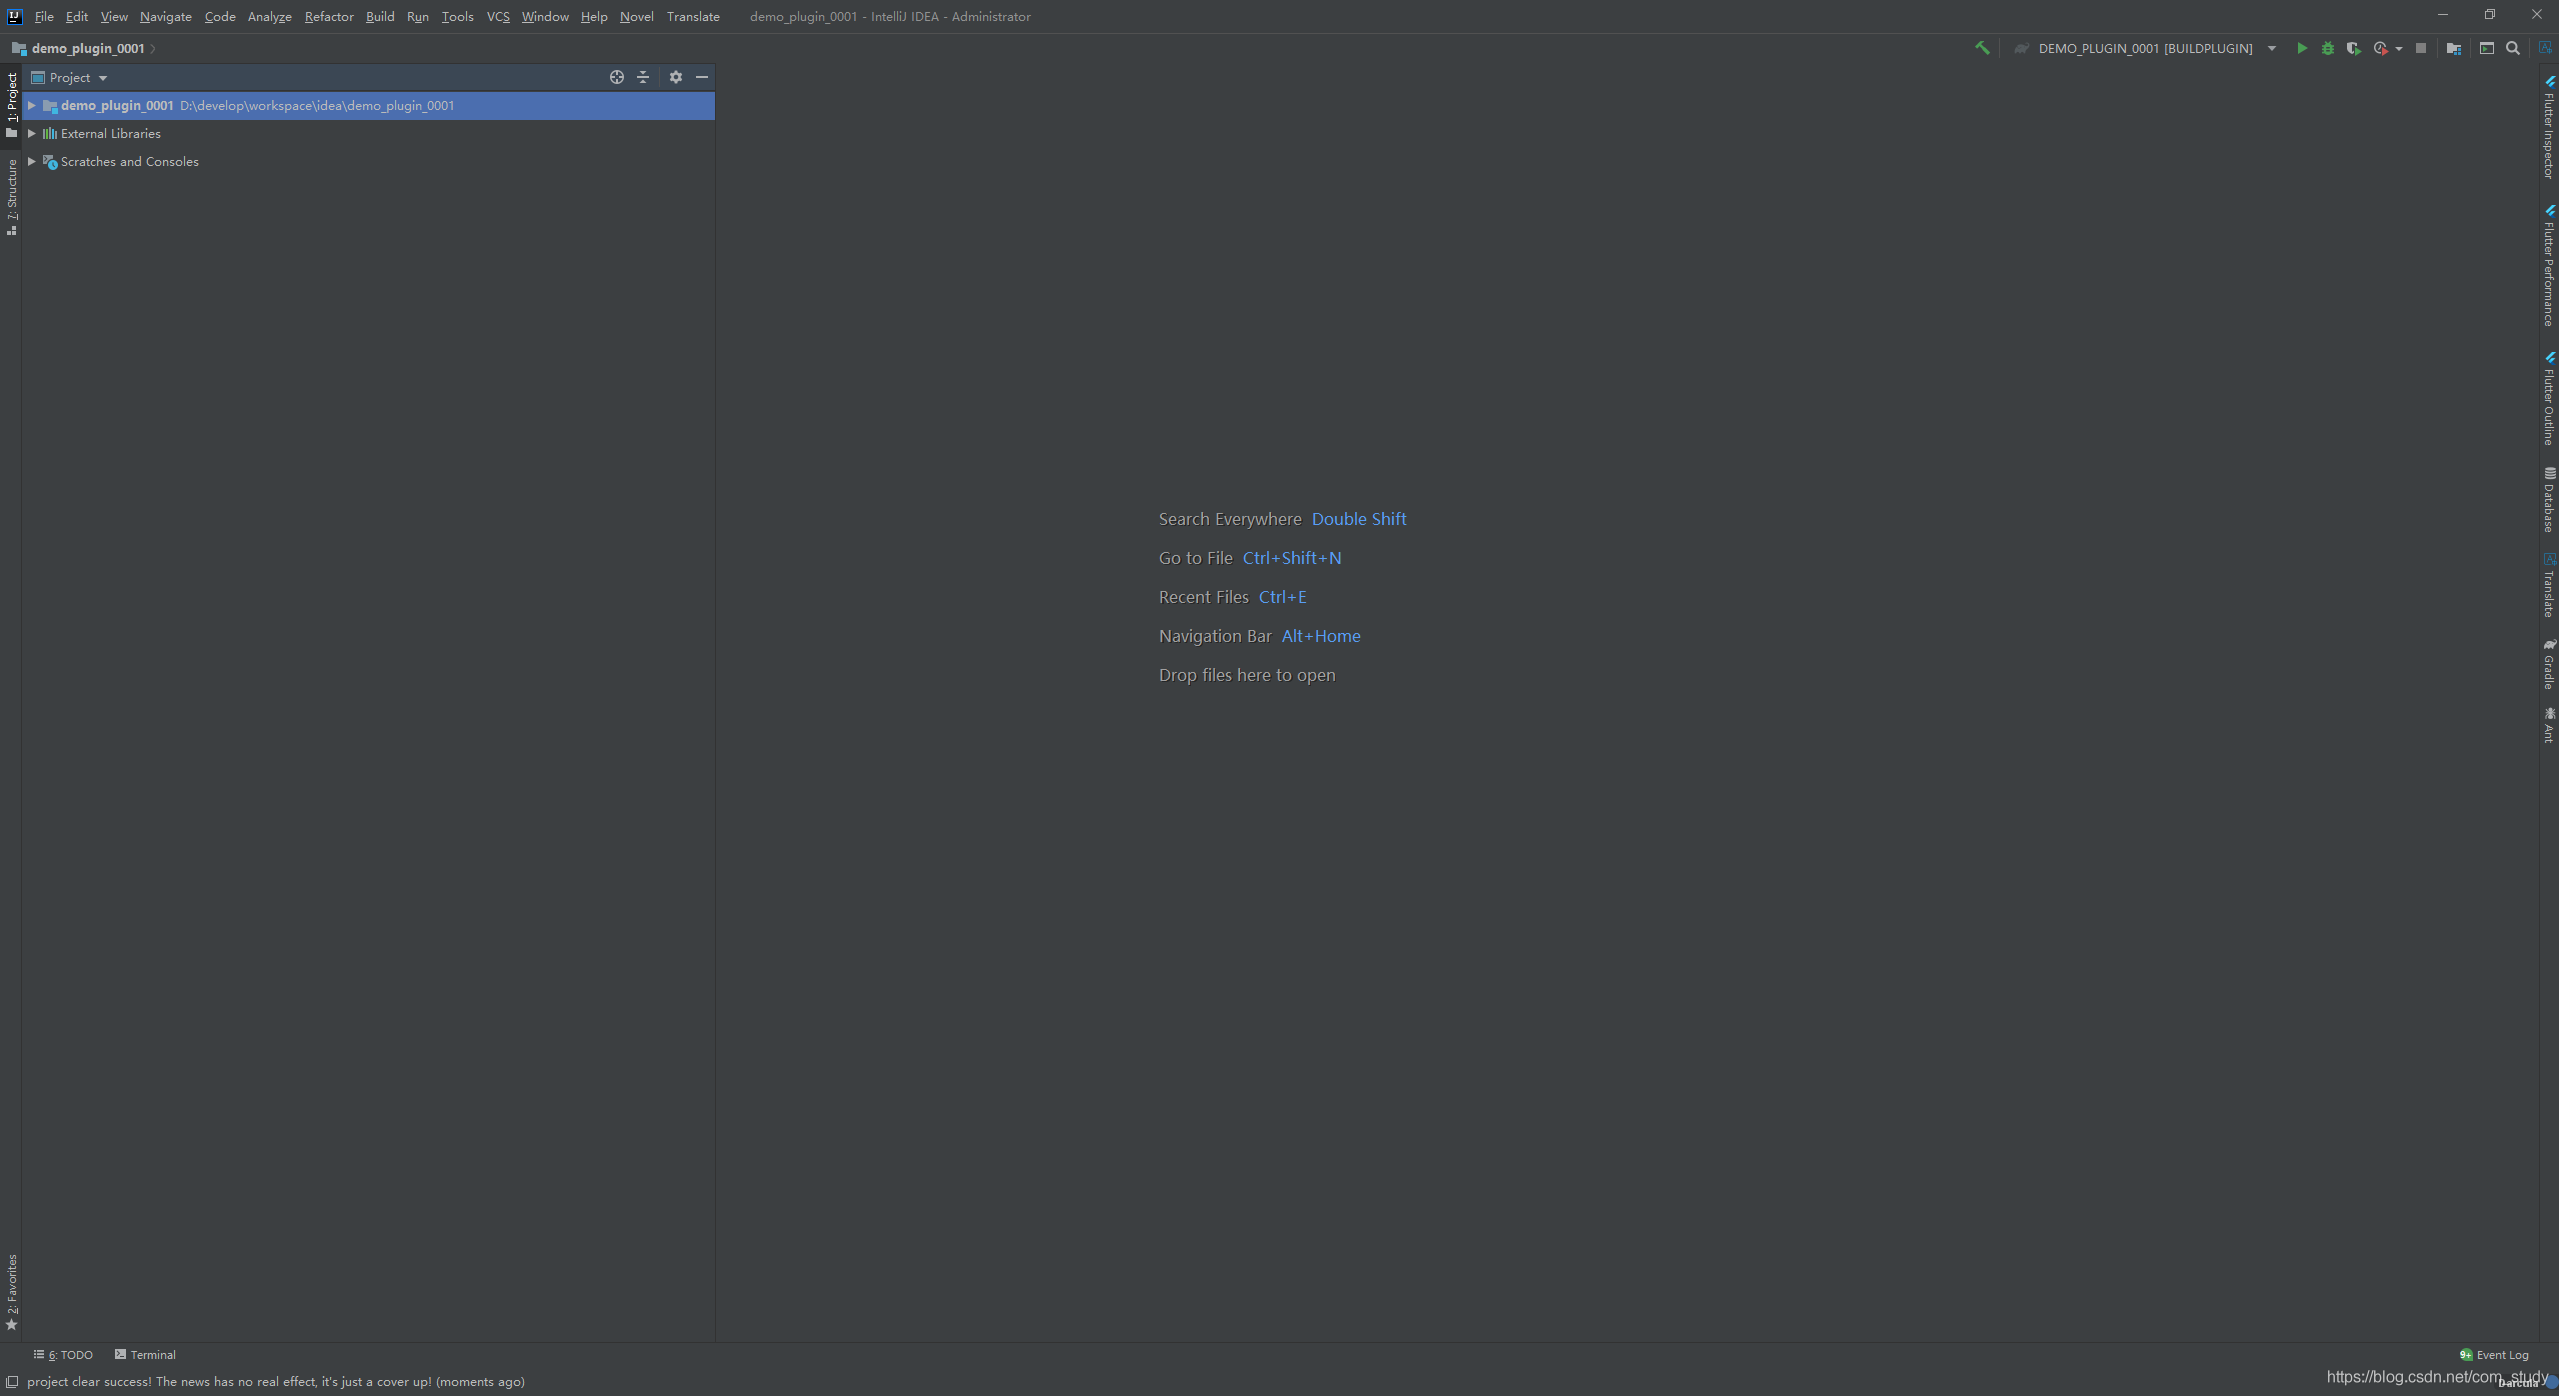Select the demo_plugin_0001 tree row
Image resolution: width=2559 pixels, height=1396 pixels.
(368, 105)
